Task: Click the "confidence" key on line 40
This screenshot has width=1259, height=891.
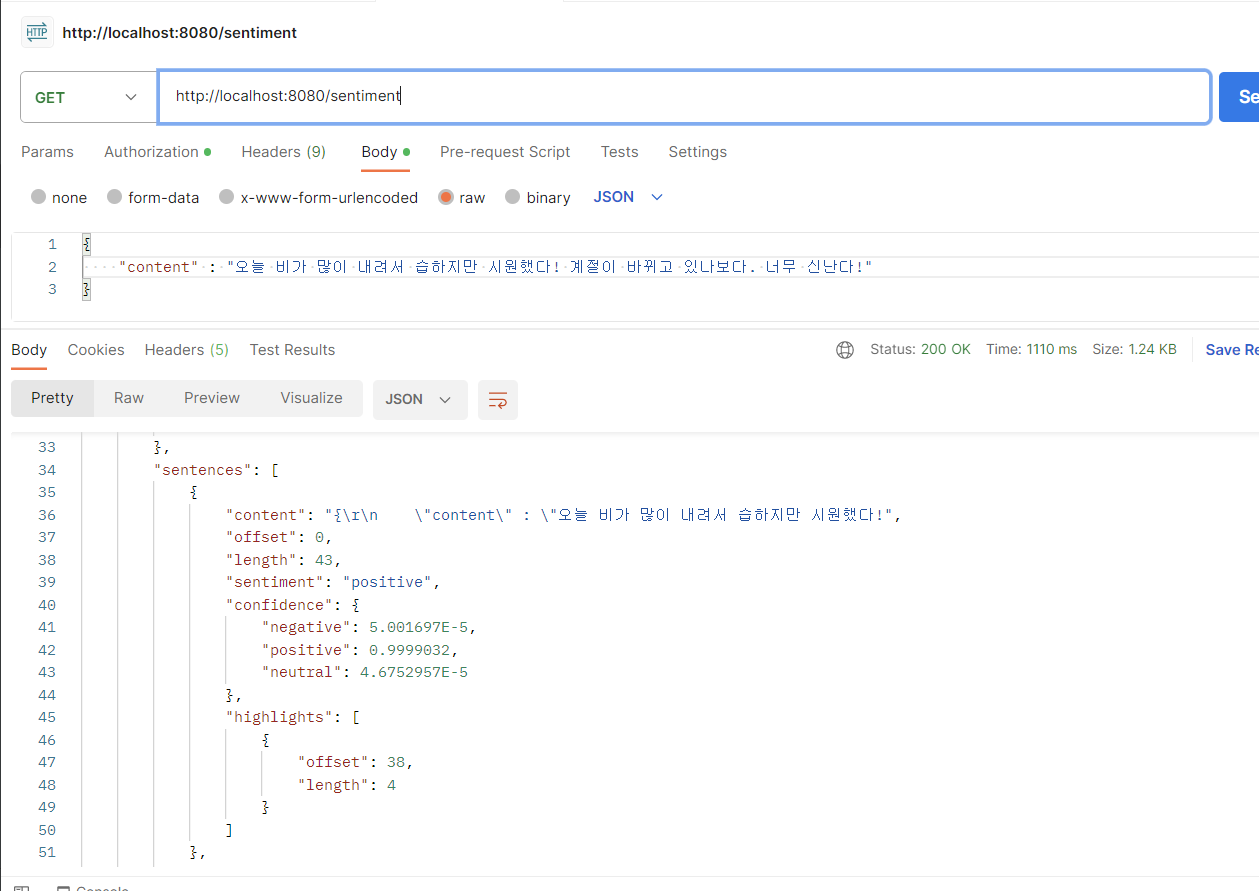Action: click(x=280, y=605)
